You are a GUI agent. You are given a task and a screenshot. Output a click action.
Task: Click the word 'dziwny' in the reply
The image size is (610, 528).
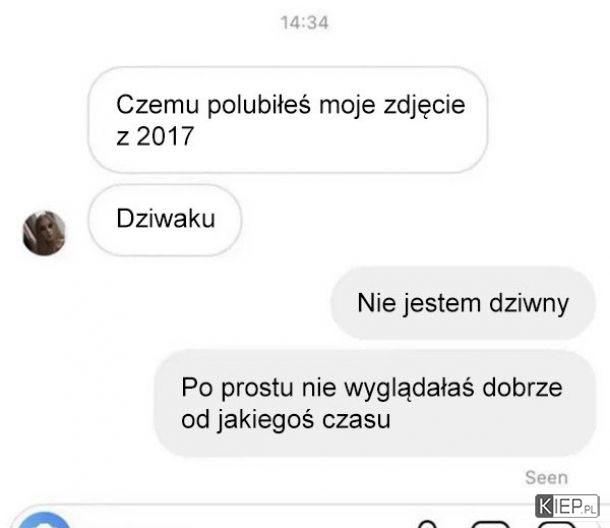[x=529, y=303]
